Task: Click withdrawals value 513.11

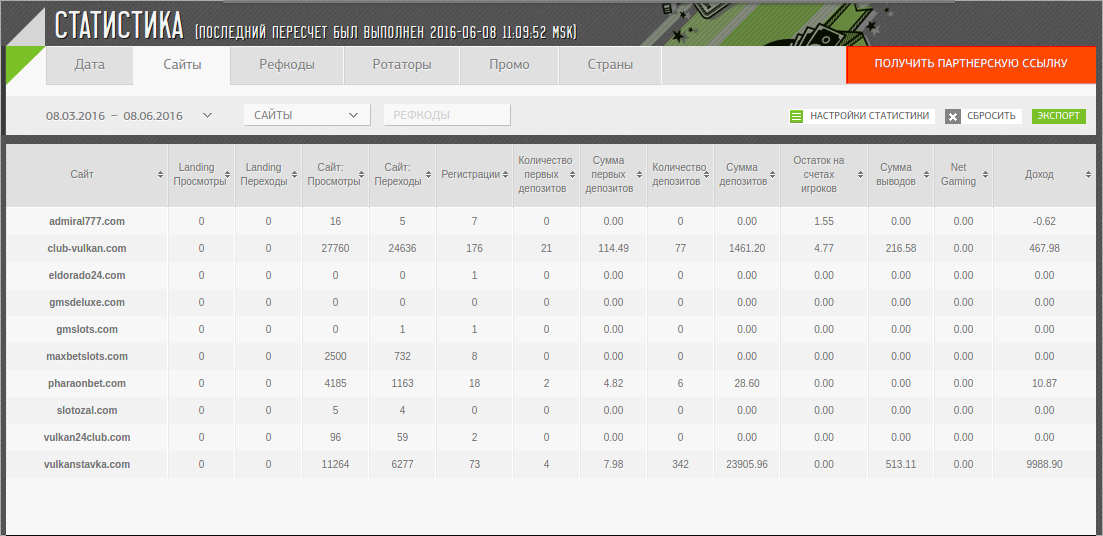Action: click(x=900, y=464)
